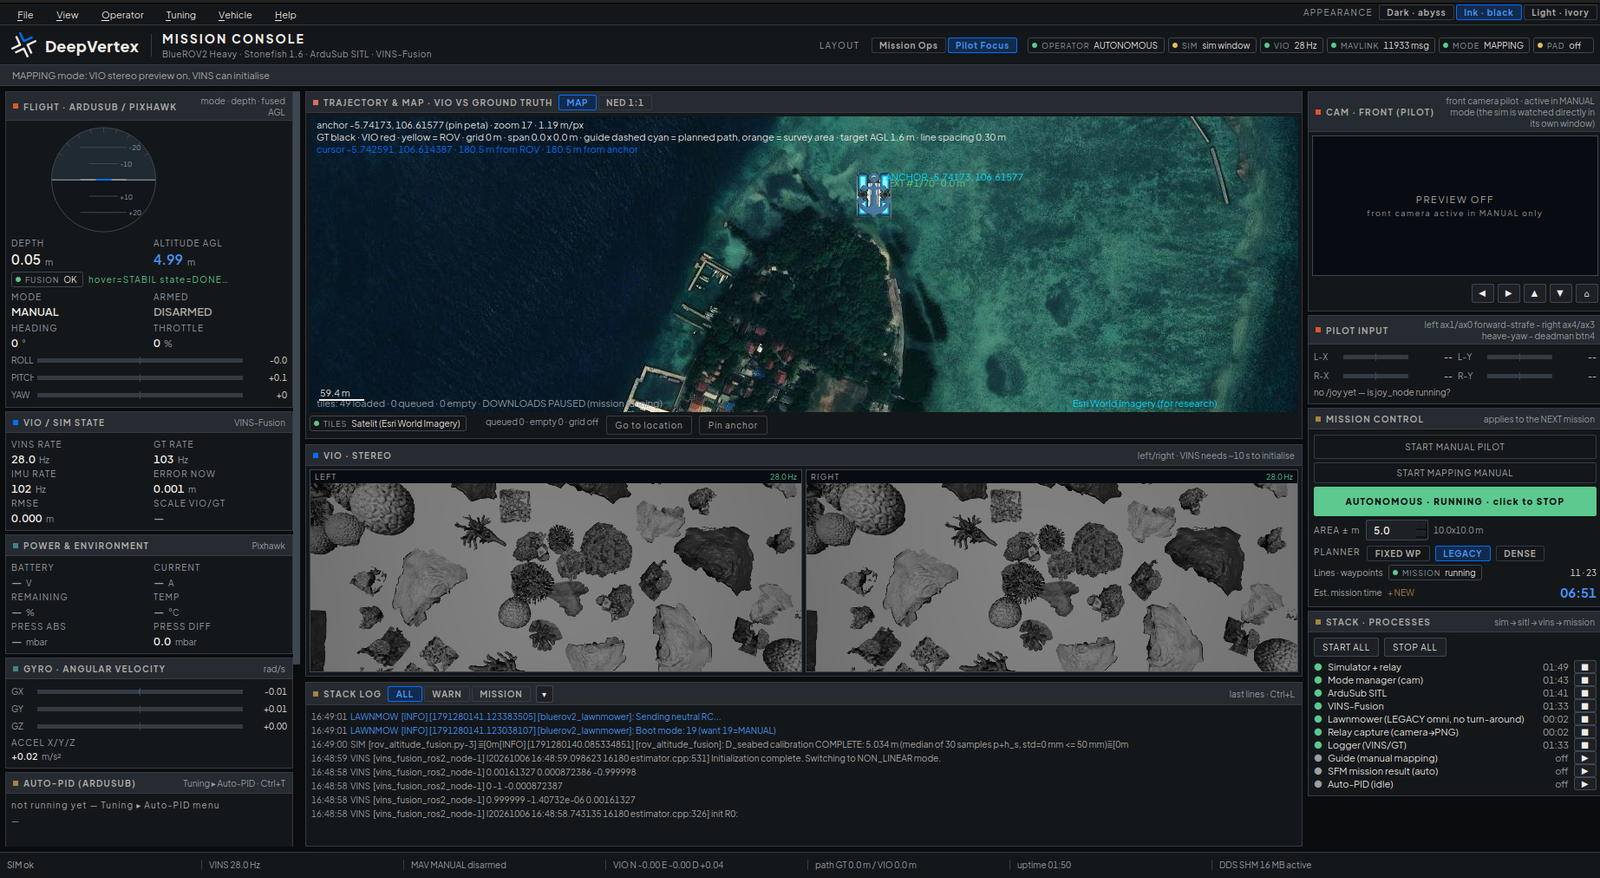Tilt the front camera up
Viewport: 1600px width, 878px height.
tap(1535, 293)
